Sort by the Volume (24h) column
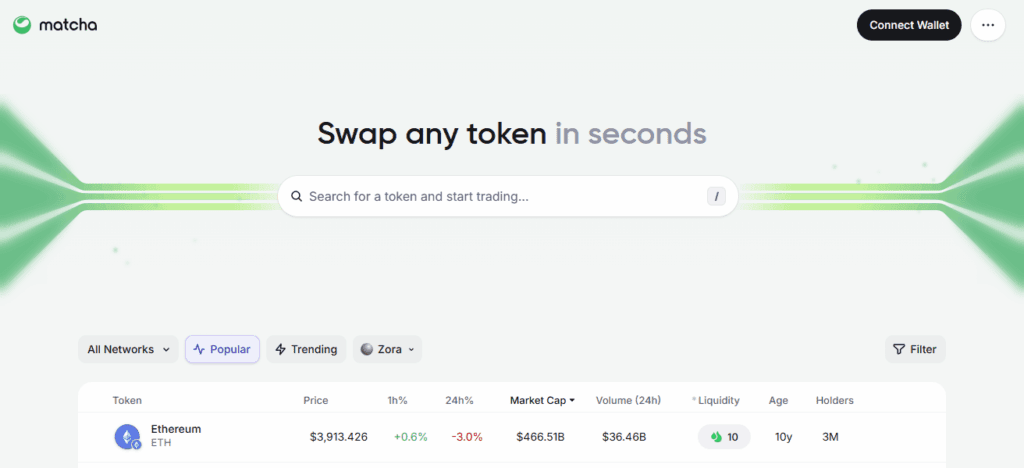The image size is (1024, 468). point(628,401)
